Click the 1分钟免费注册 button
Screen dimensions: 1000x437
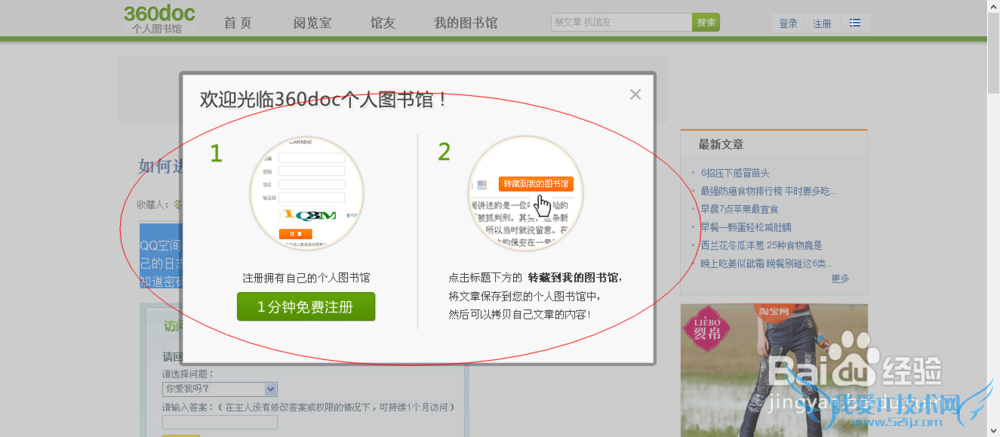(x=306, y=306)
